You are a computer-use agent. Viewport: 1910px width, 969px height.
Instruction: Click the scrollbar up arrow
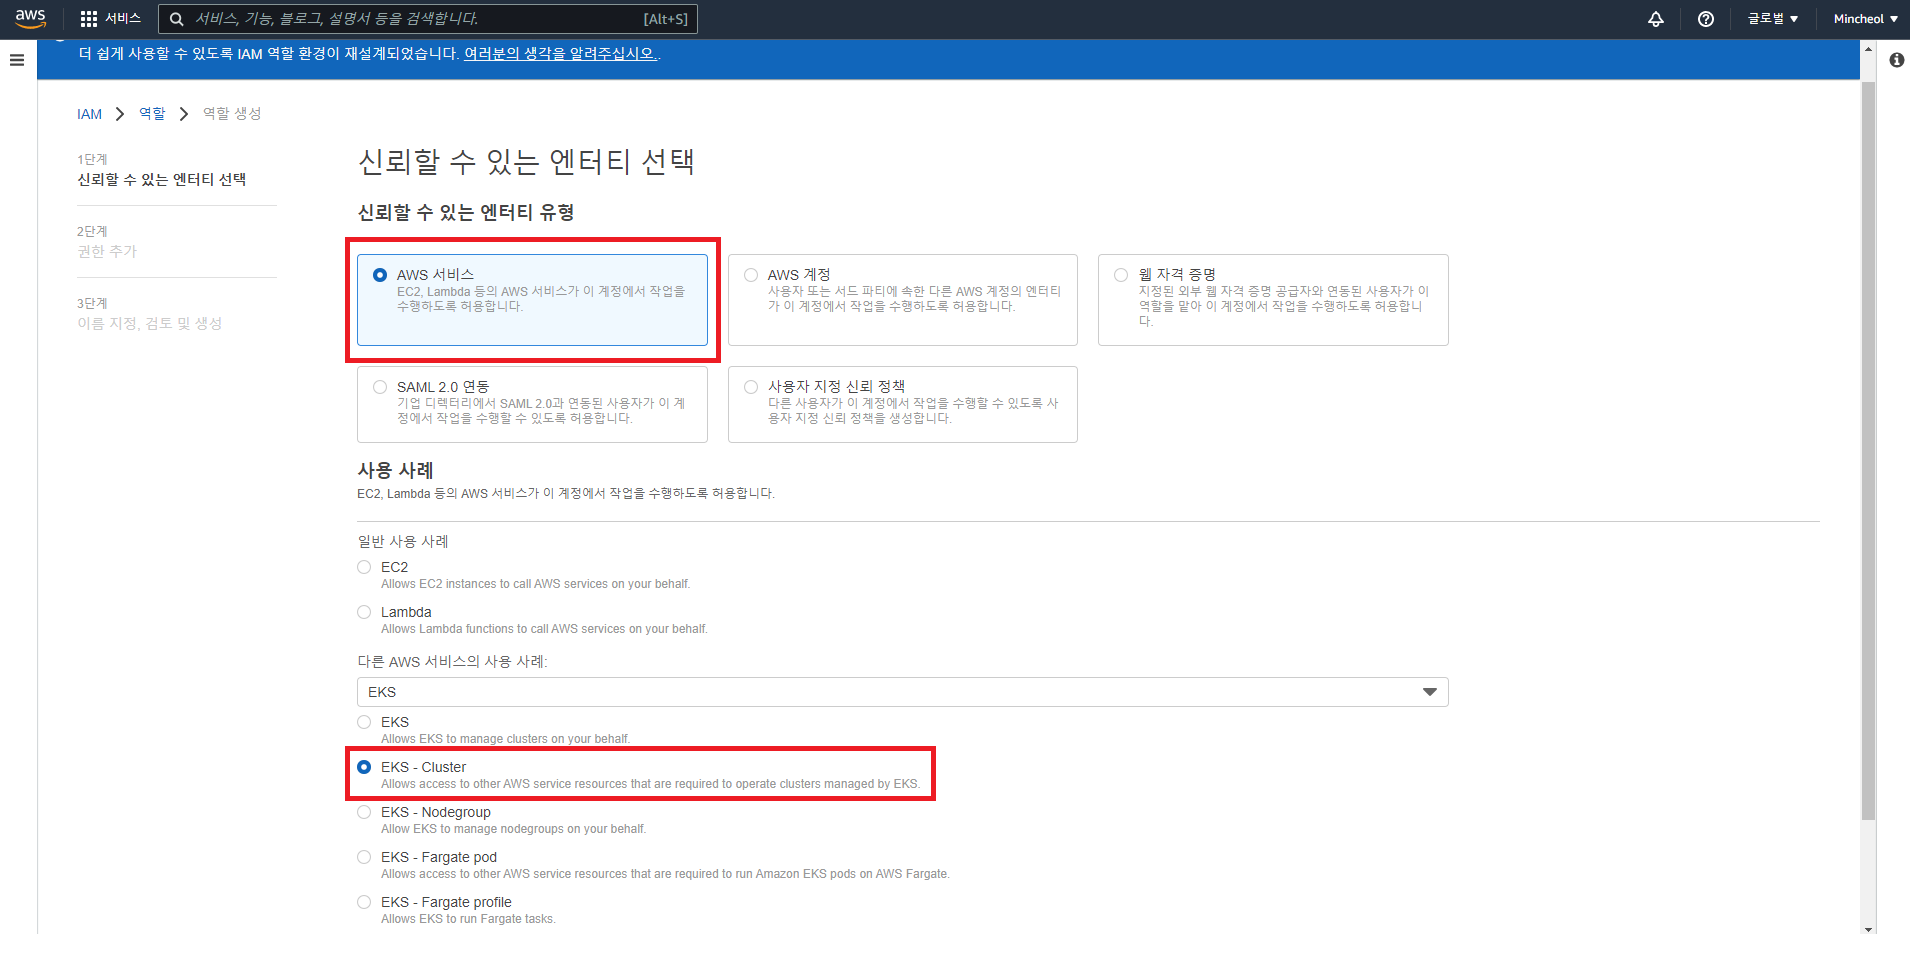tap(1868, 47)
